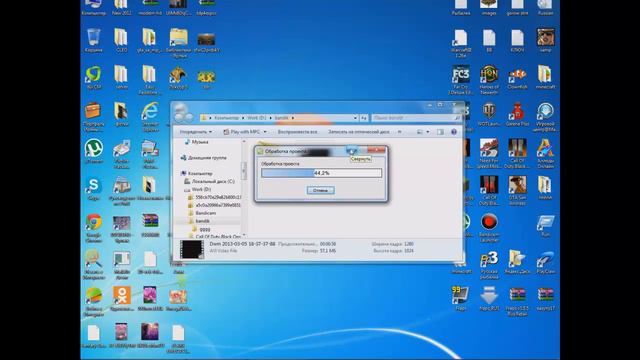640x360 pixels.
Task: Click Воспроизвести все in Explorer toolbar
Action: (297, 132)
